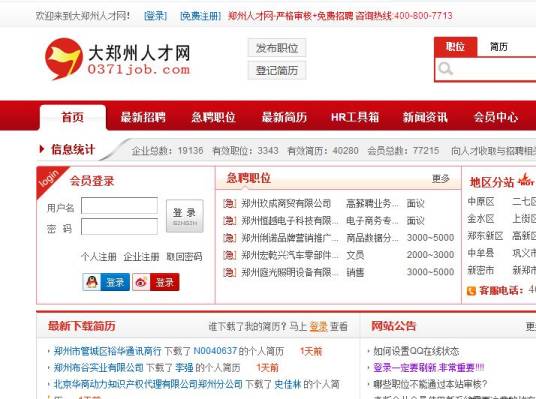Click the orange 登录 link in 最新下载简历
This screenshot has width=536, height=399.
319,327
